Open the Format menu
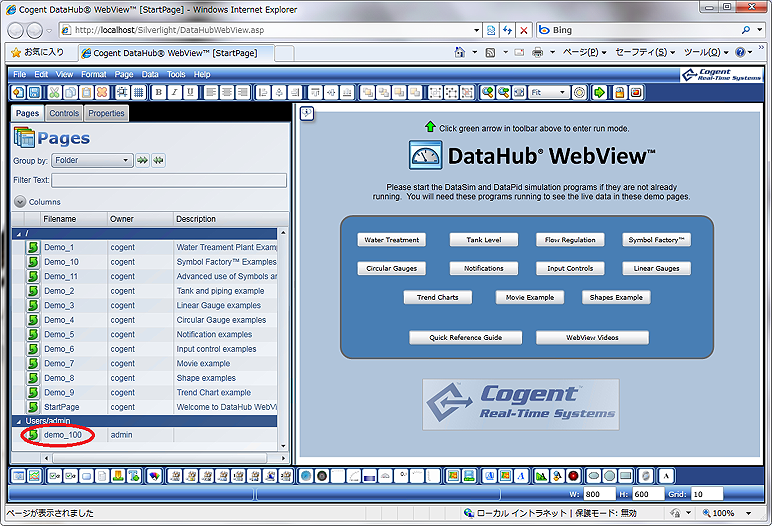 [94, 74]
